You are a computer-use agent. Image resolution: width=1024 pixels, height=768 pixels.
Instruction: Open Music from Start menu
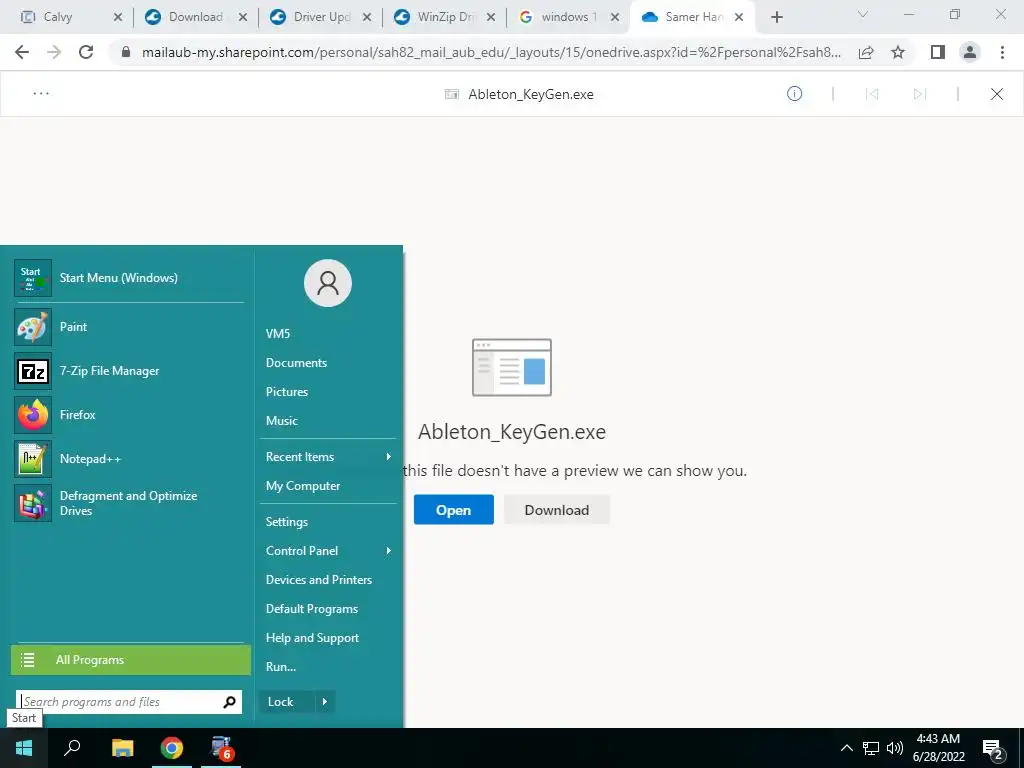point(281,421)
